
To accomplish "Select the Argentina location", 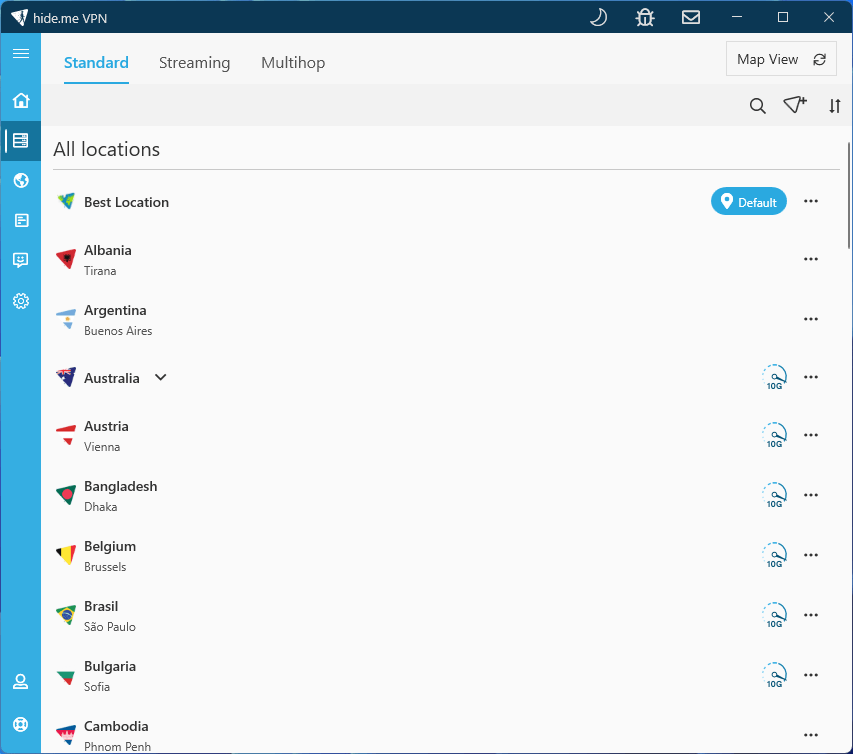I will [x=446, y=319].
